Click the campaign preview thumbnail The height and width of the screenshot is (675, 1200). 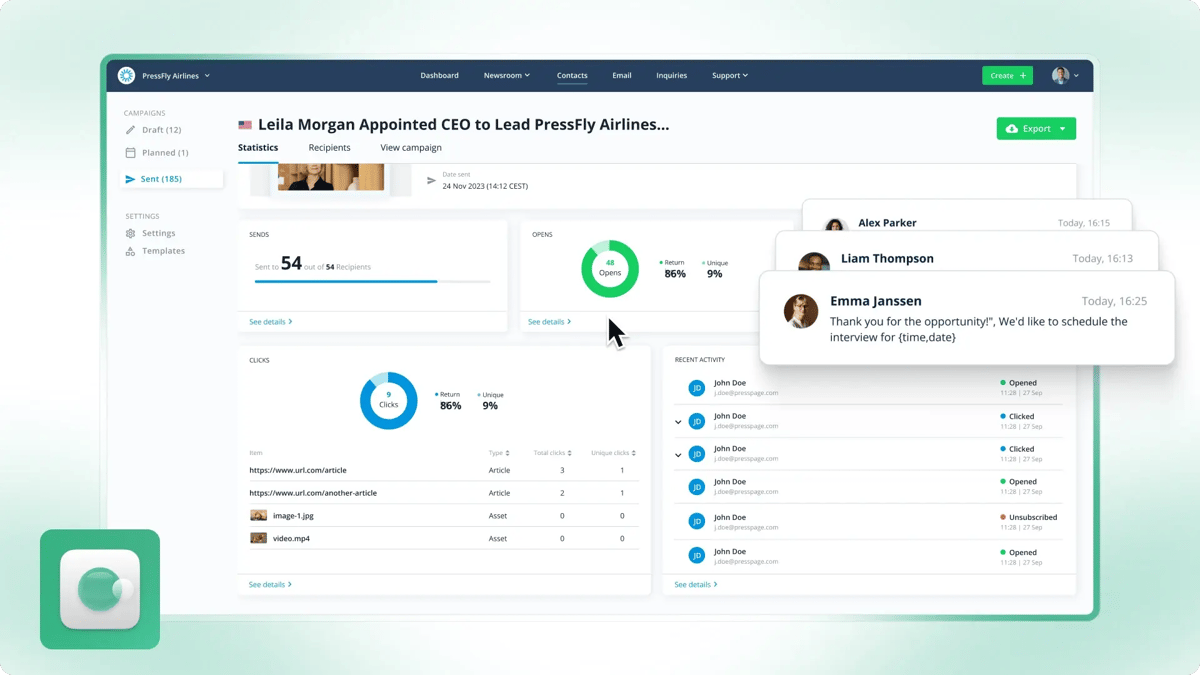331,177
